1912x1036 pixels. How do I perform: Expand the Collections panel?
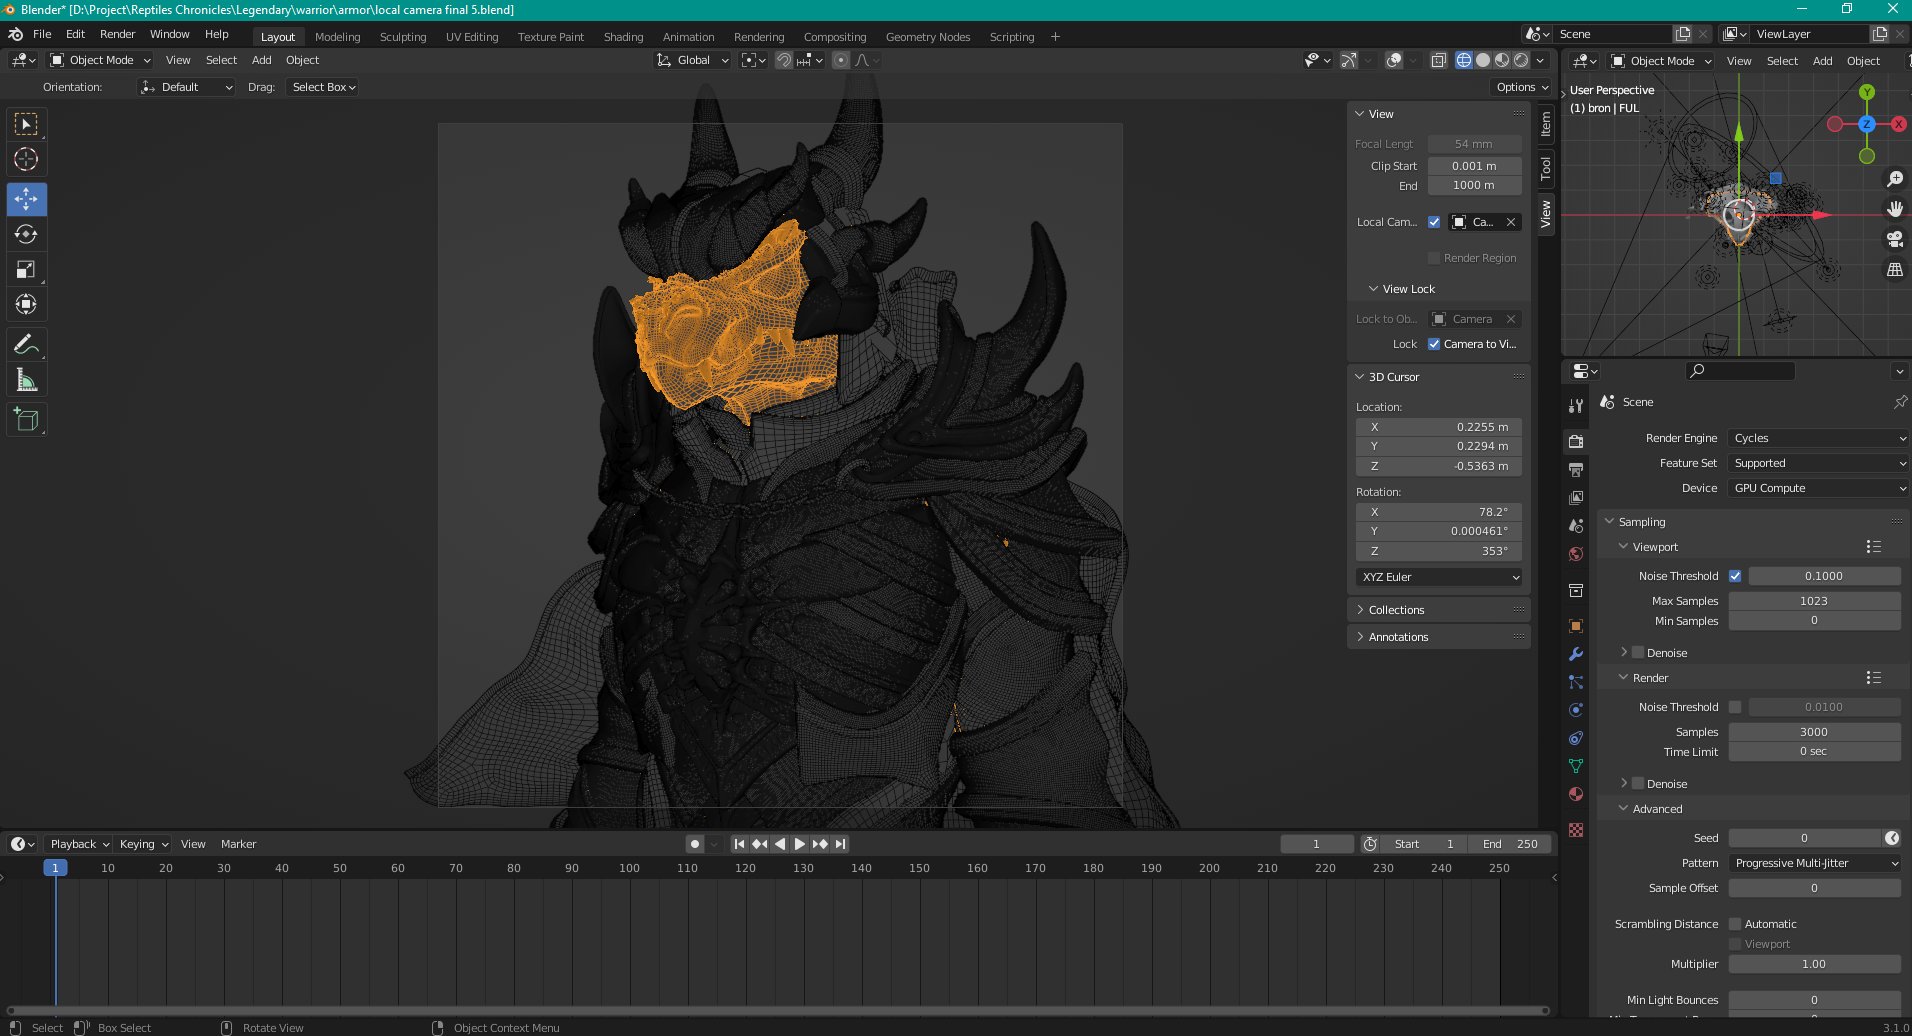coord(1396,610)
